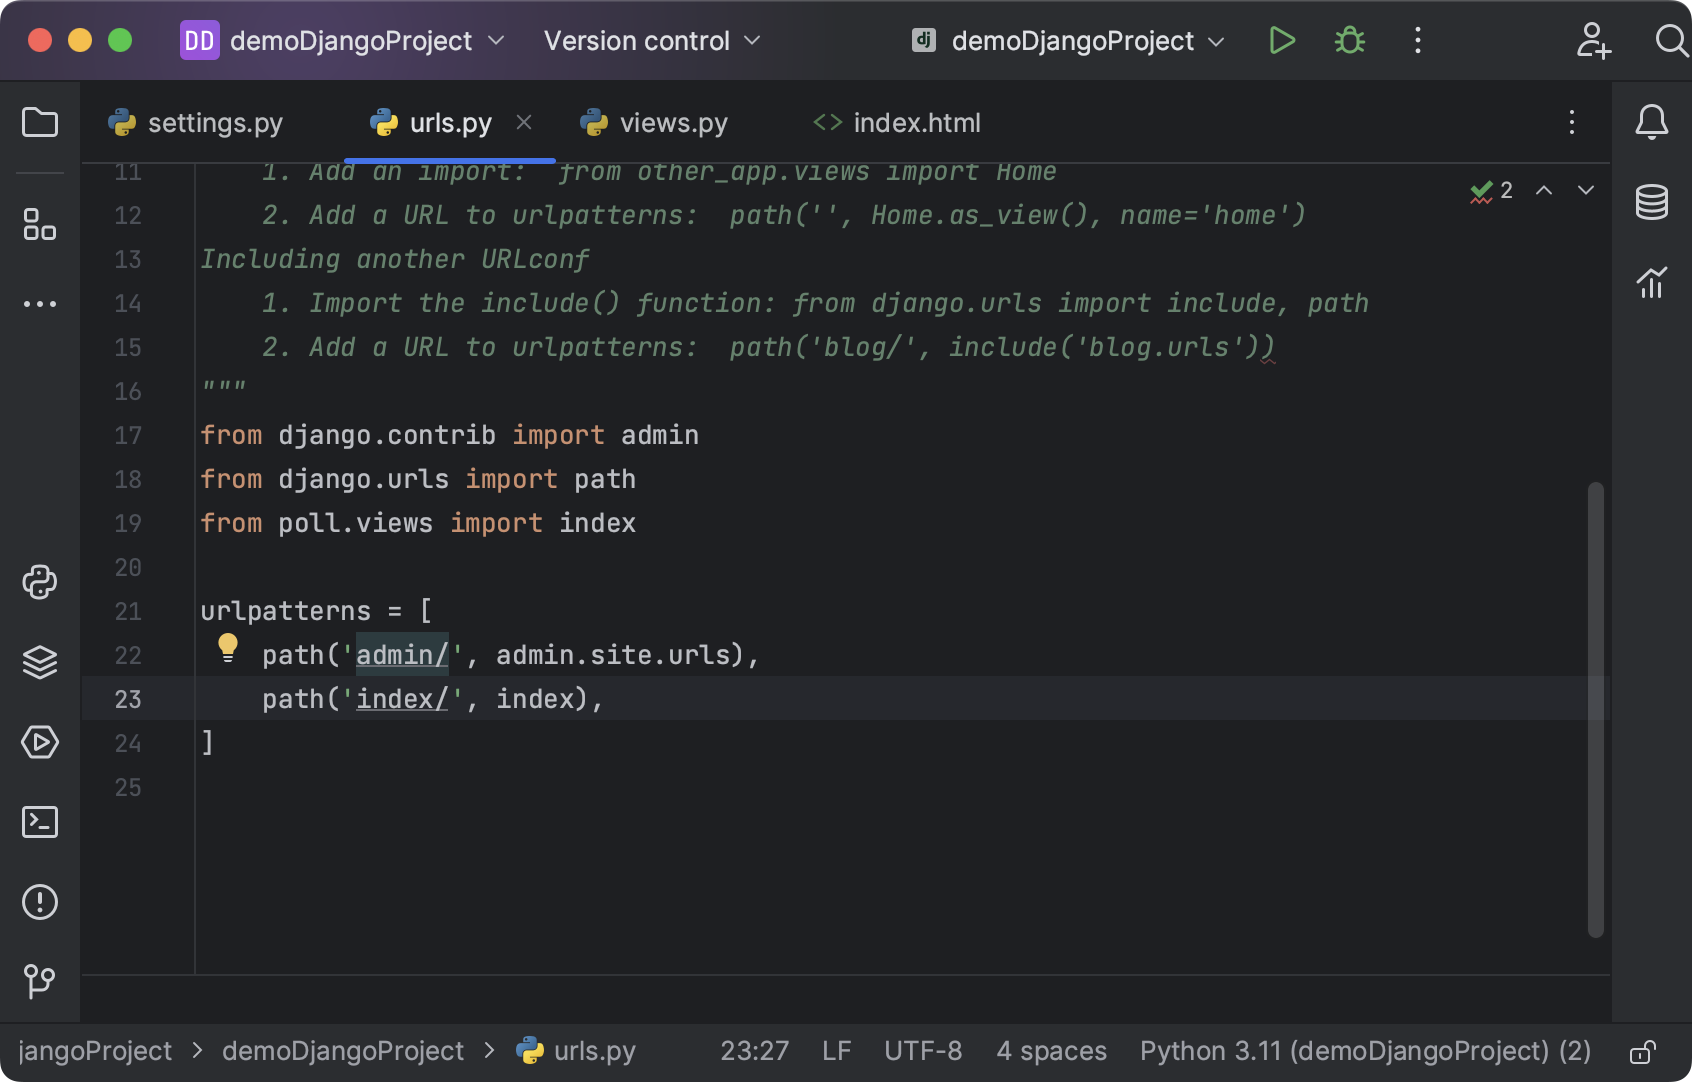Open the Database tool window

pyautogui.click(x=1651, y=202)
